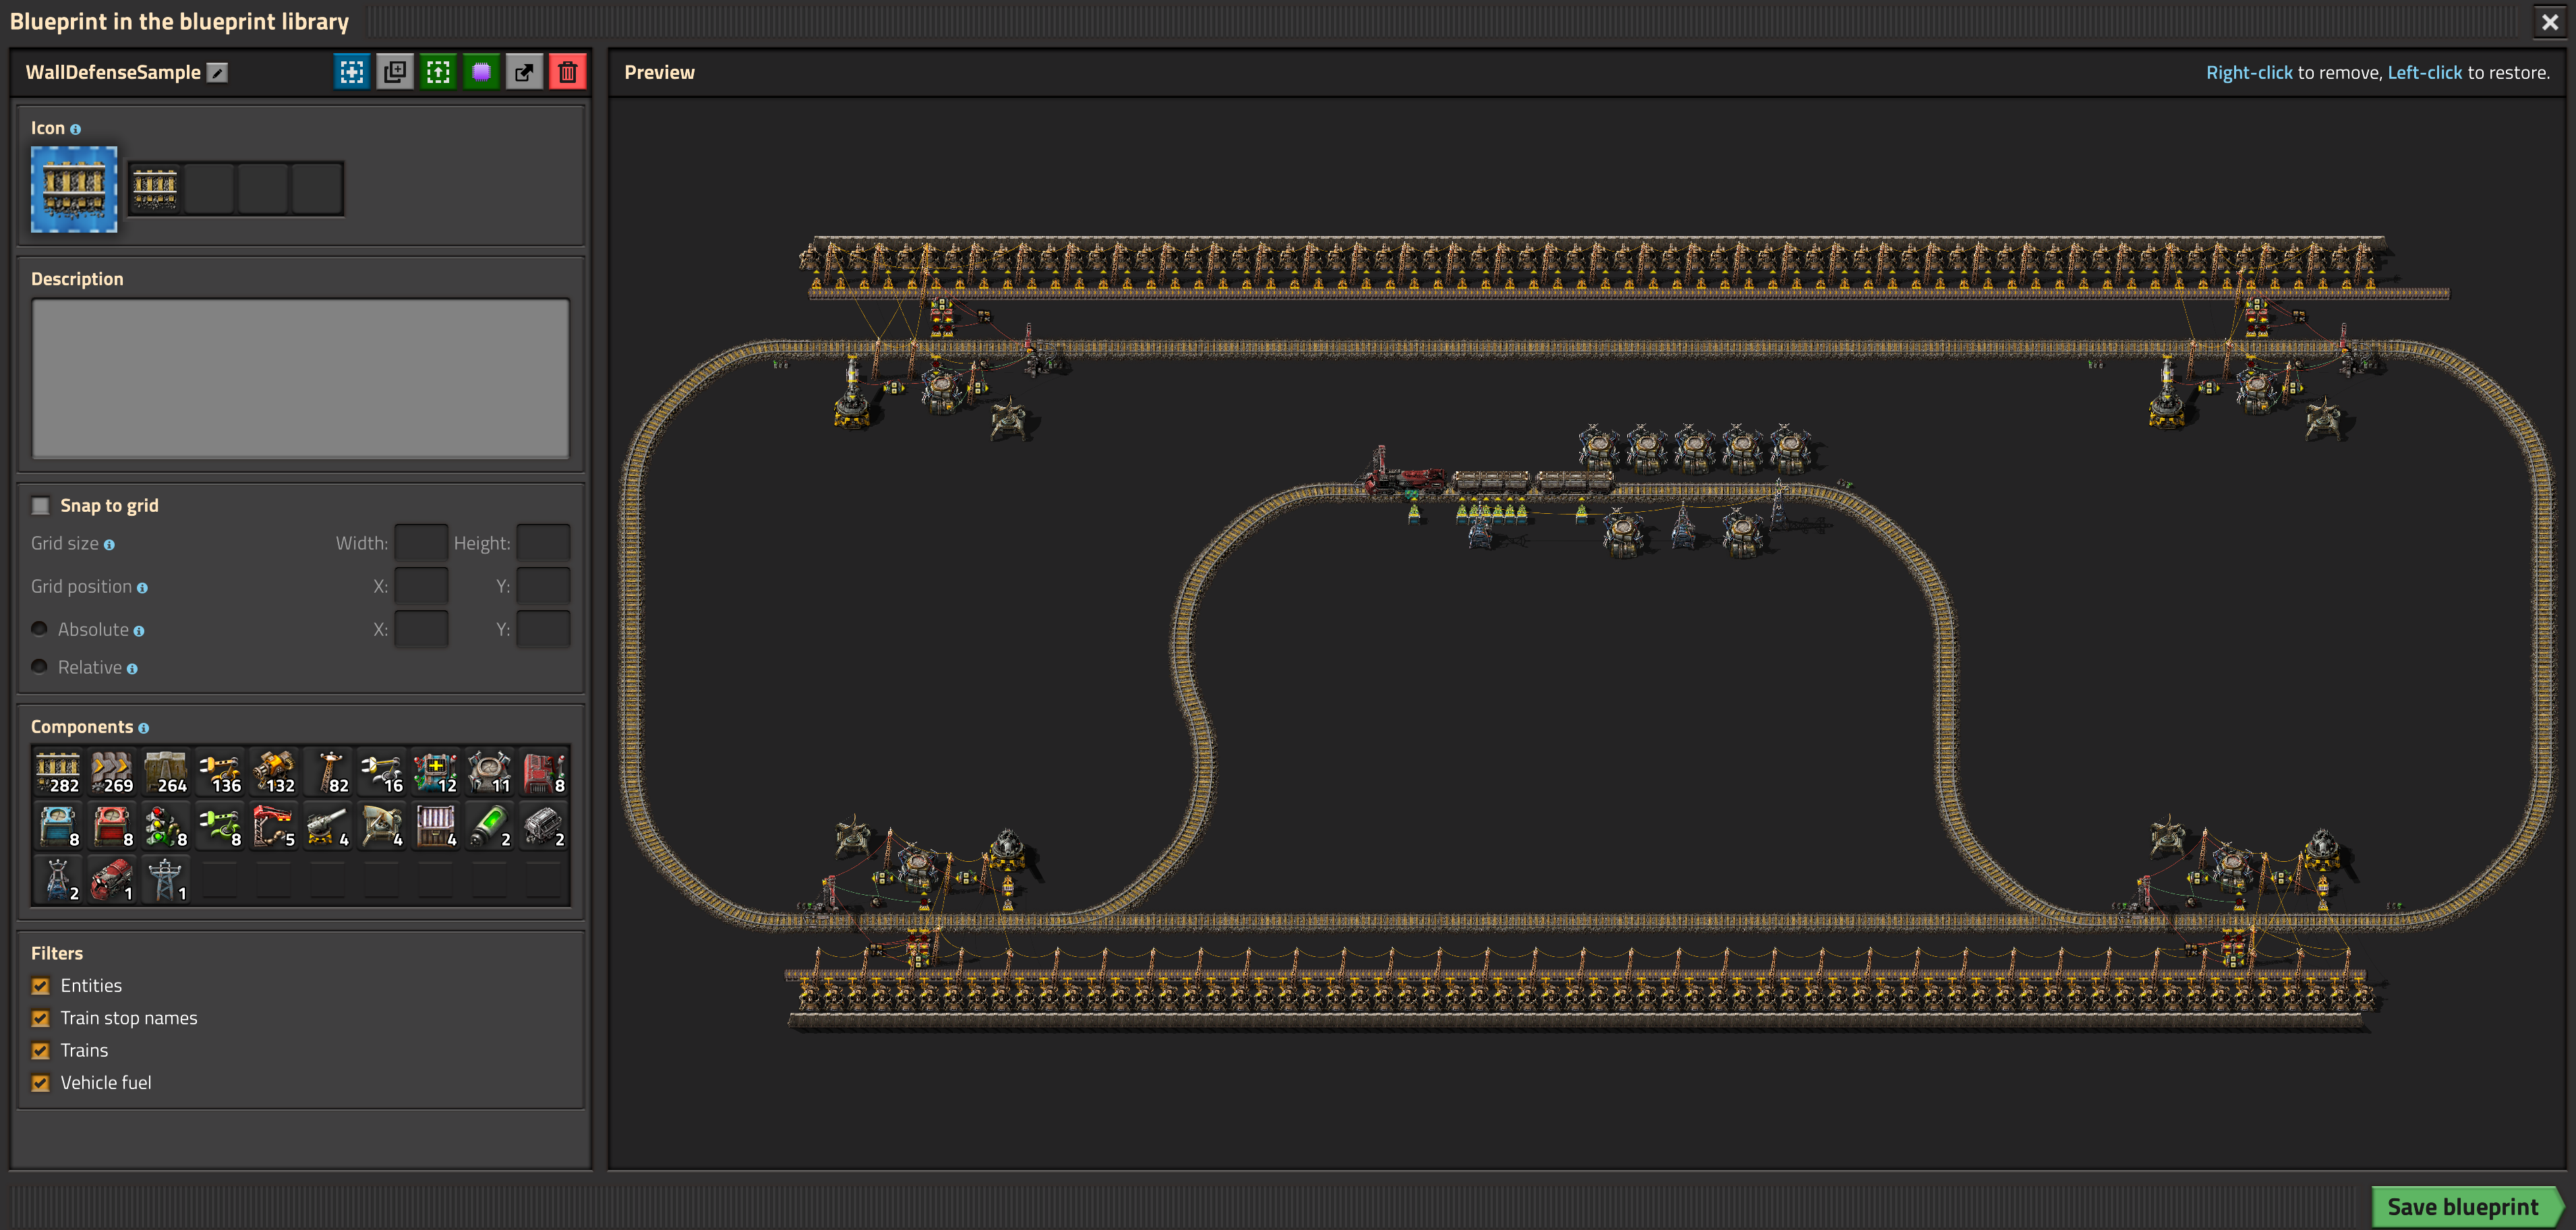Click the grid size Width field
Viewport: 2576px width, 1230px height.
(421, 543)
